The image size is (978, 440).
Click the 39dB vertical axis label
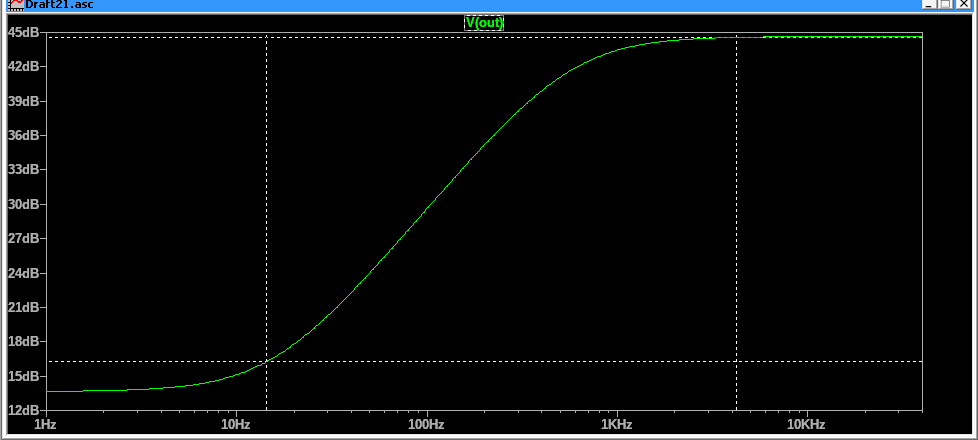click(x=23, y=101)
